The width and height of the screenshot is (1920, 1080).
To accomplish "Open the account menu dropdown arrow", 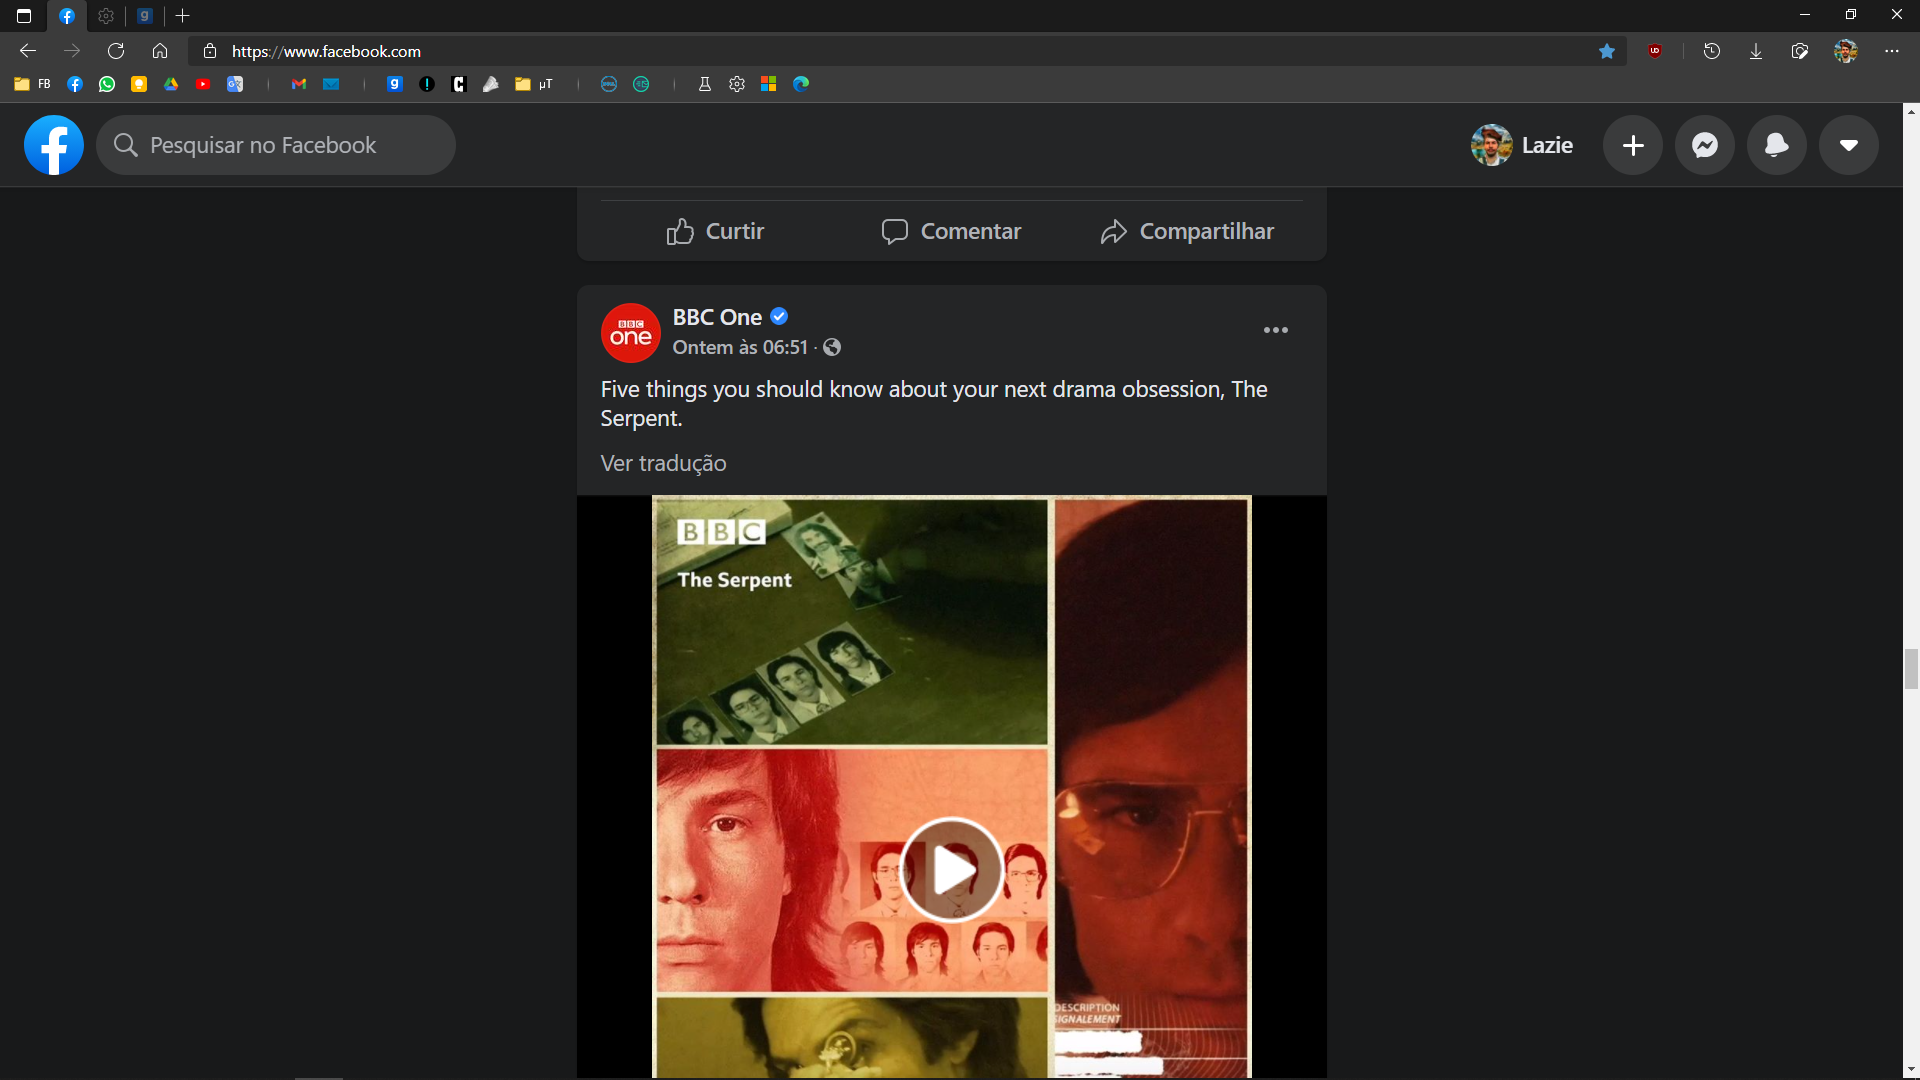I will 1848,145.
